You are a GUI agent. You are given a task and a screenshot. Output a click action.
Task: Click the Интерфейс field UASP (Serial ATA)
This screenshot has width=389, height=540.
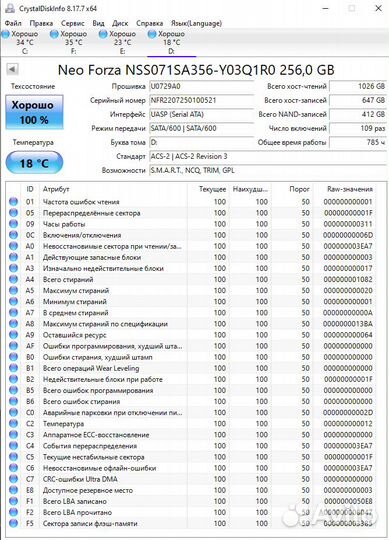[x=201, y=114]
